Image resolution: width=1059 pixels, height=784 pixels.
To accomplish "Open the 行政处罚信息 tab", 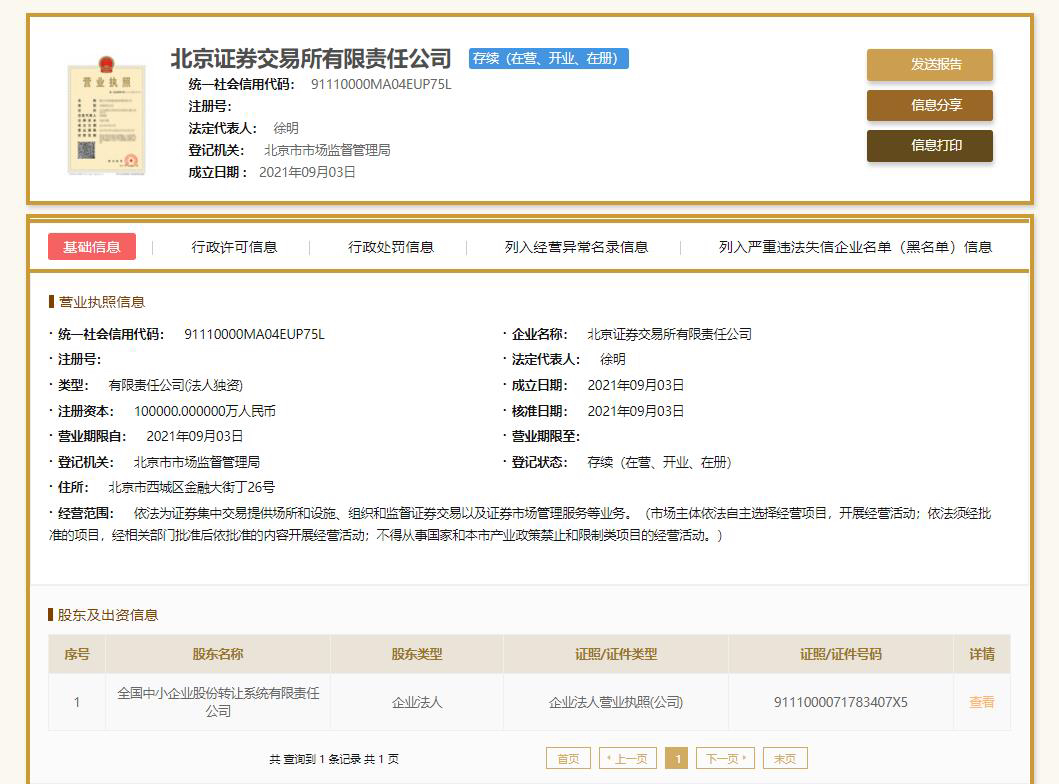I will point(391,247).
